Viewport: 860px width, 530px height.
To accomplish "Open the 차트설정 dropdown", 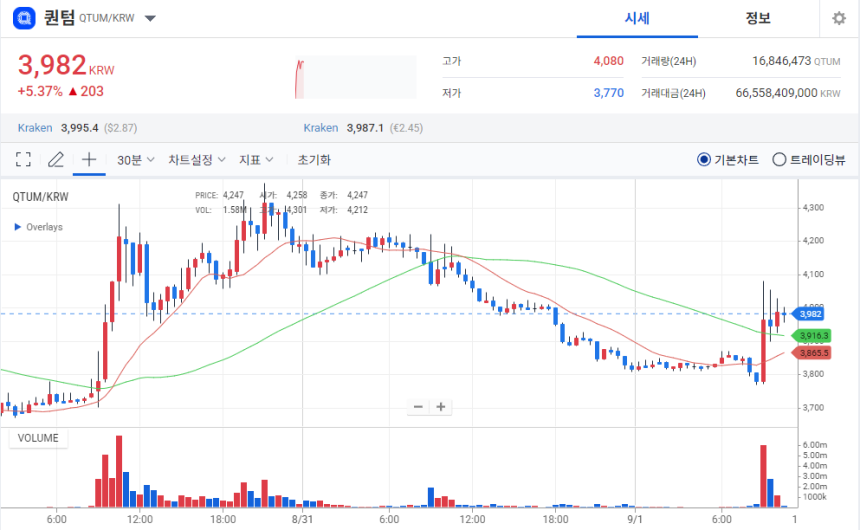I will tap(196, 160).
